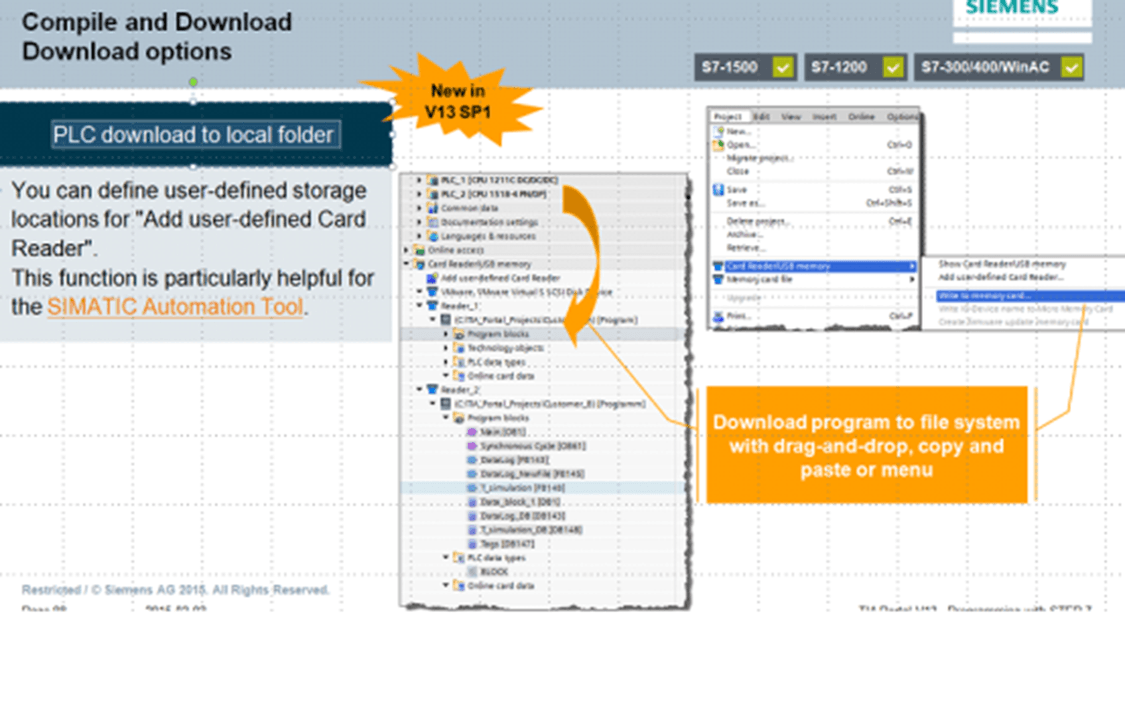Expand the Online access node
Viewport: 1125px width, 719px height.
point(407,250)
